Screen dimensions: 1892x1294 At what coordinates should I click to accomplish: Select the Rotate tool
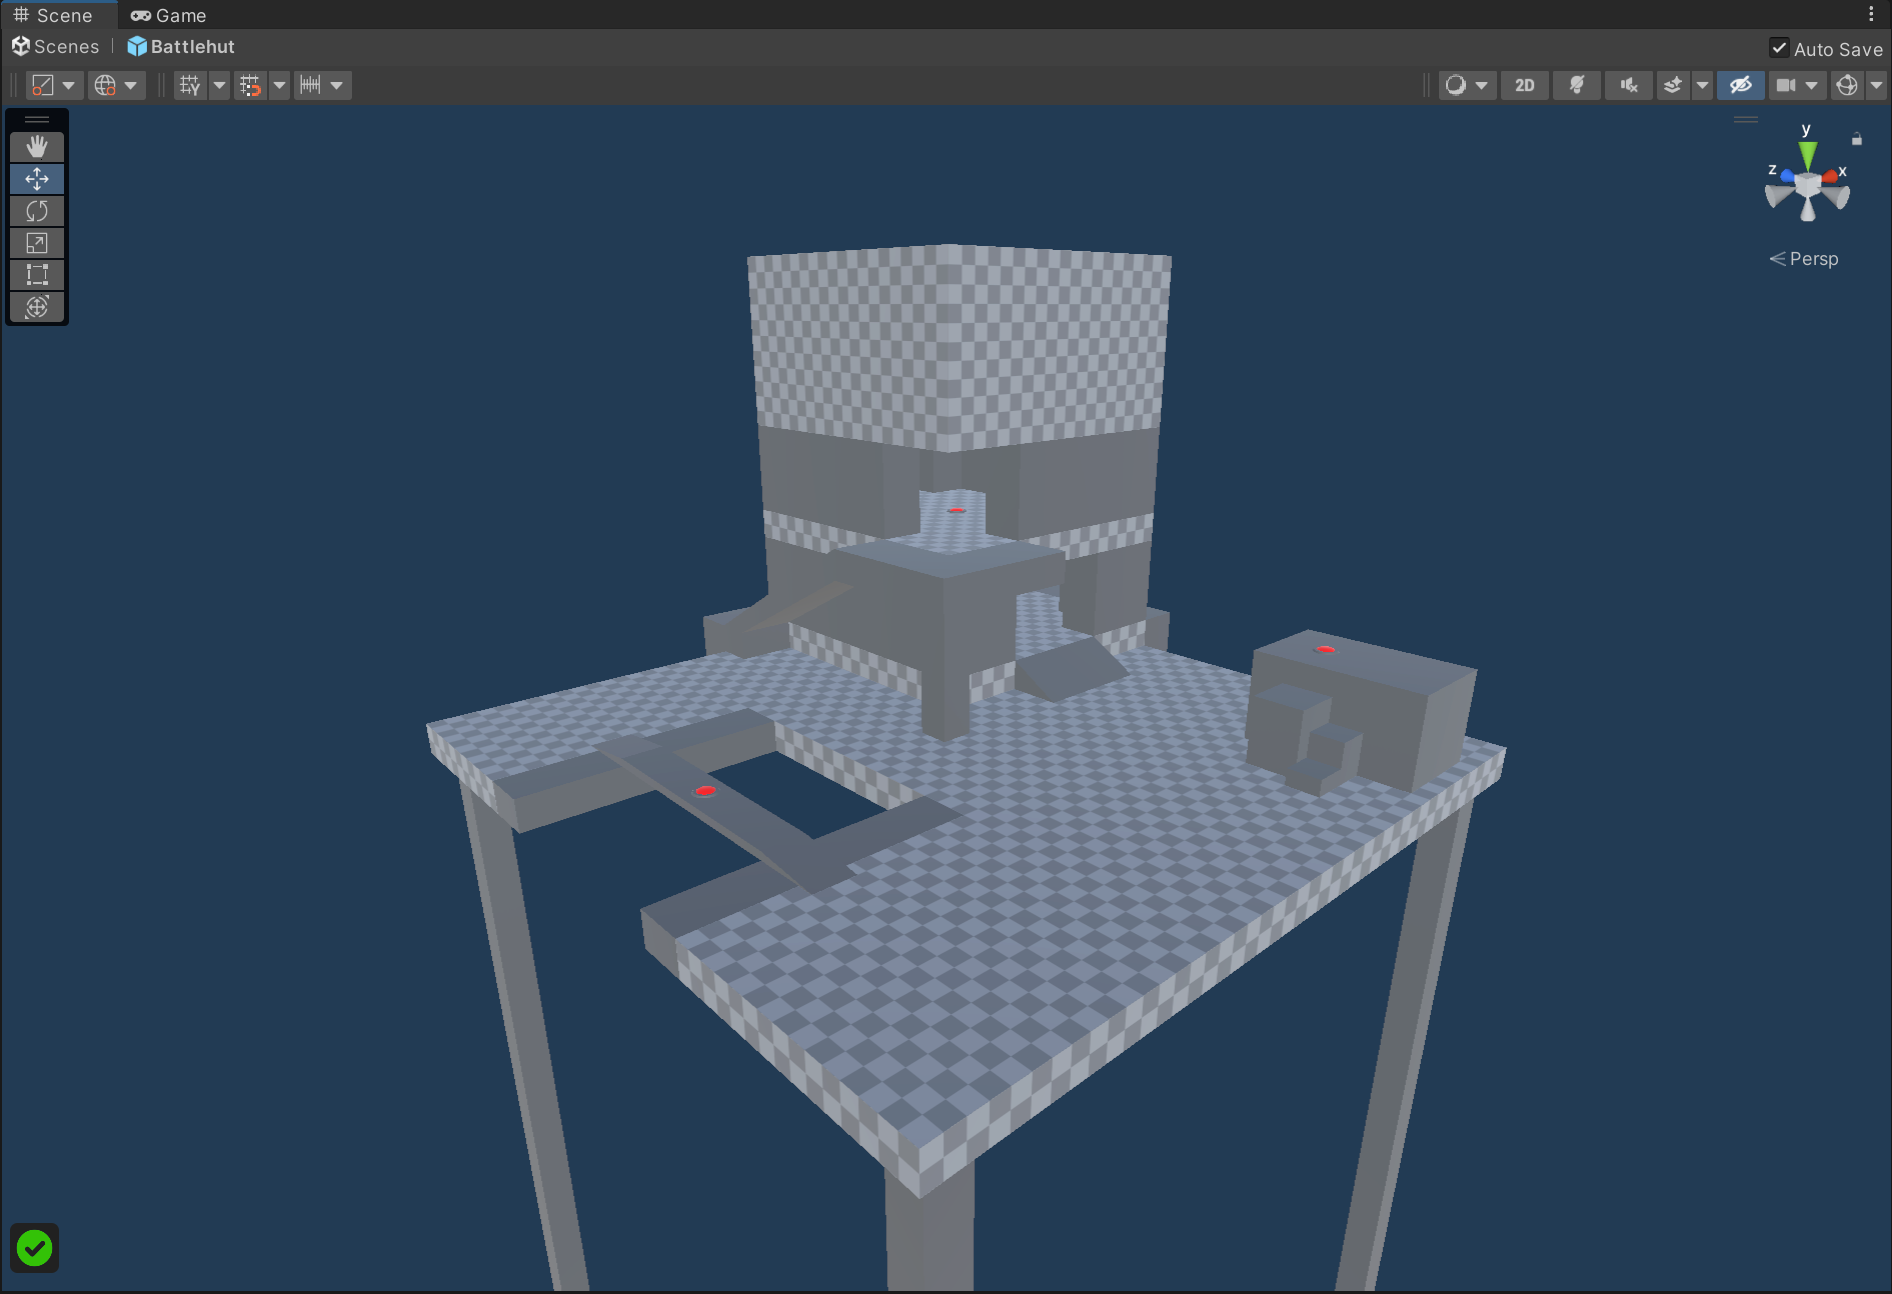coord(37,211)
